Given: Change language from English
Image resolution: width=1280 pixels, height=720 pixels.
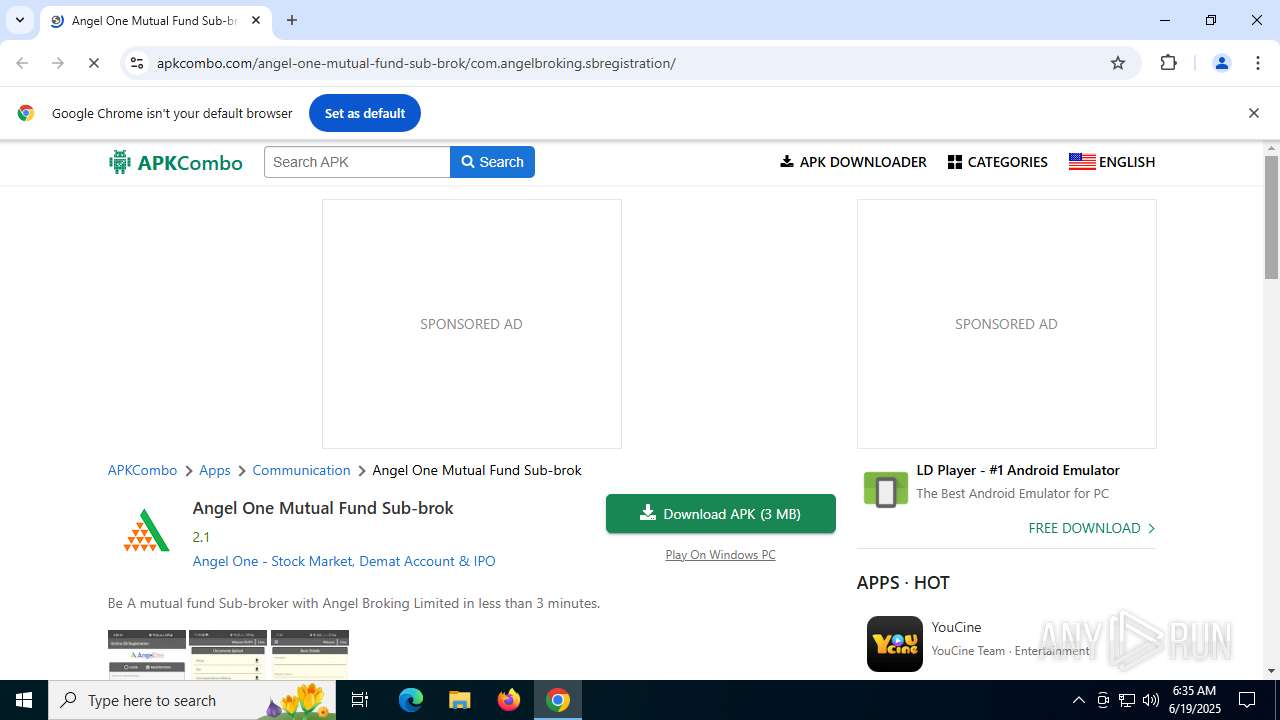Looking at the screenshot, I should [1111, 162].
